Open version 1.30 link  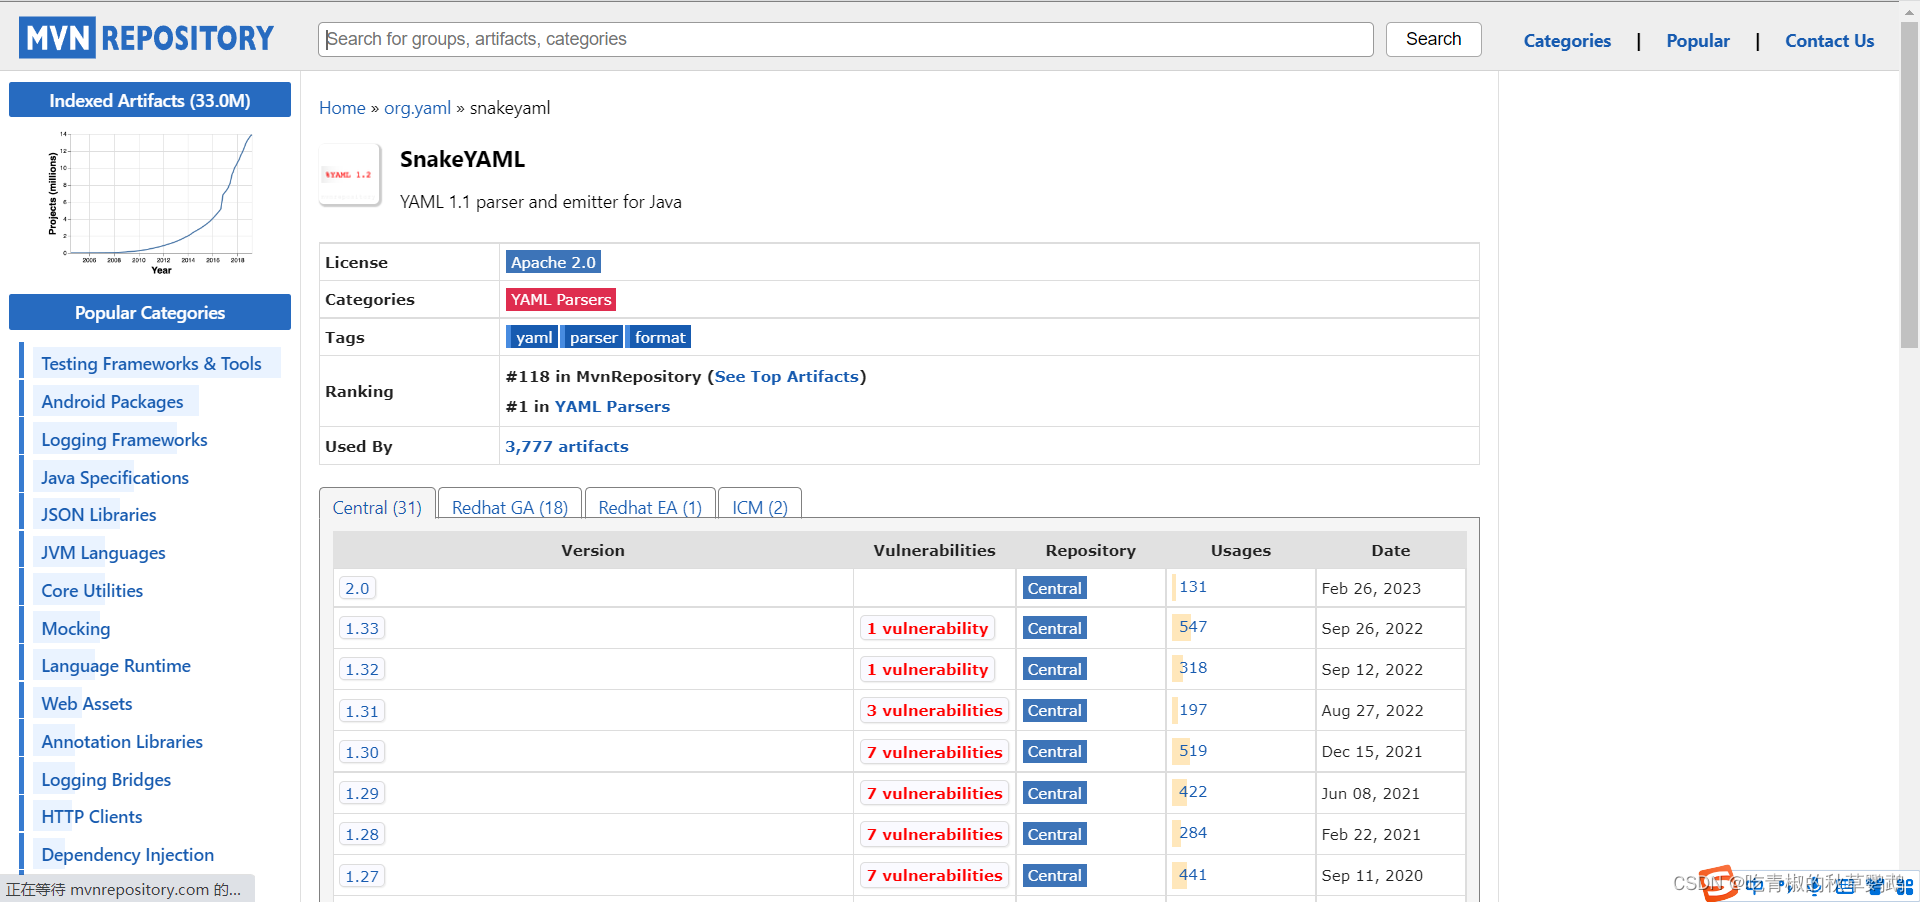pos(362,752)
